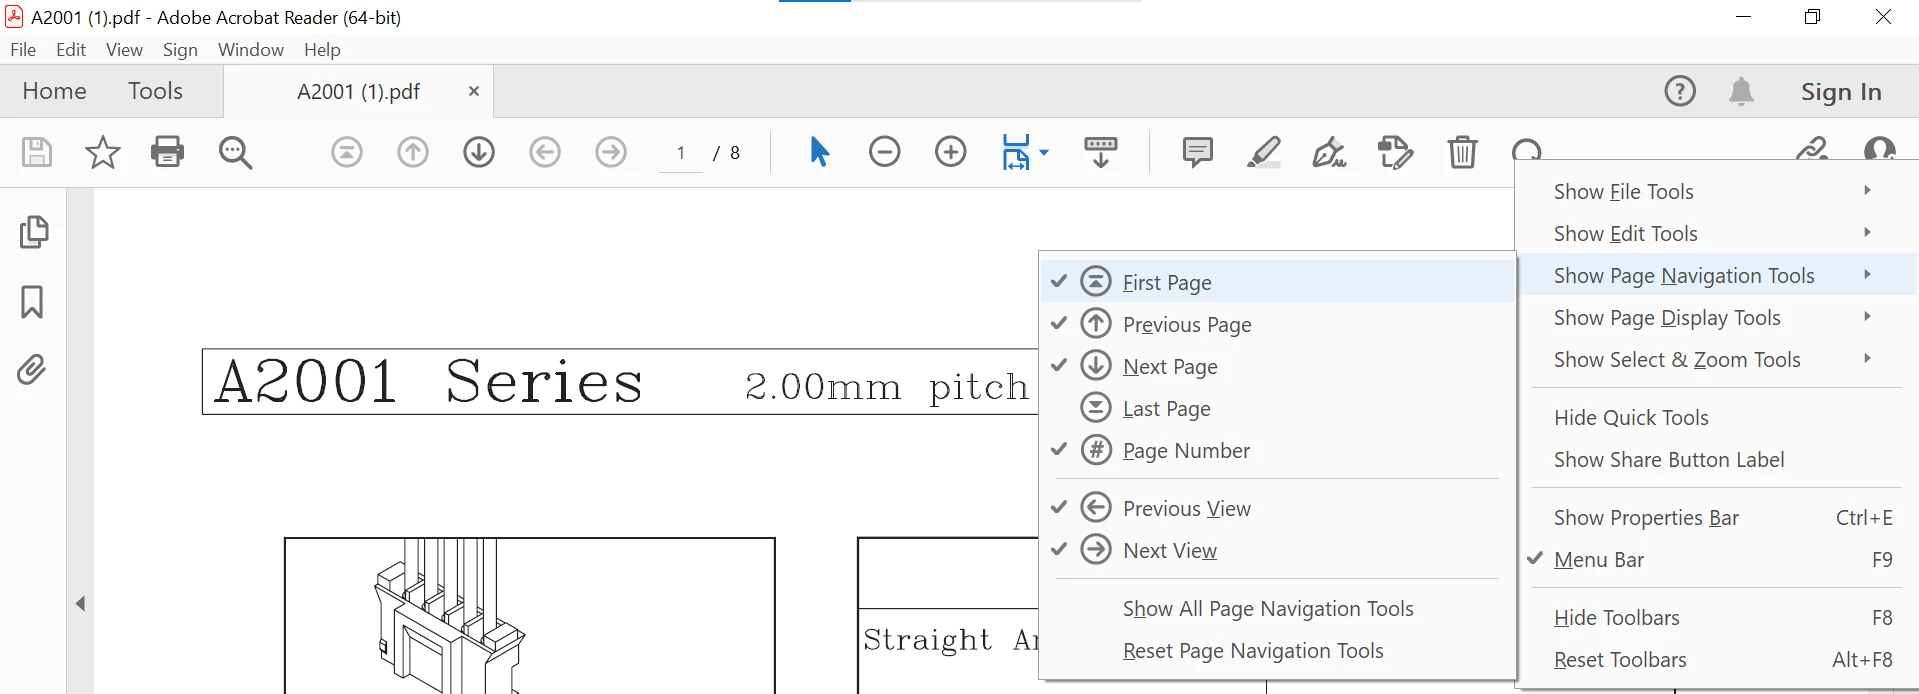Choose Show All Page Navigation Tools

click(x=1278, y=608)
